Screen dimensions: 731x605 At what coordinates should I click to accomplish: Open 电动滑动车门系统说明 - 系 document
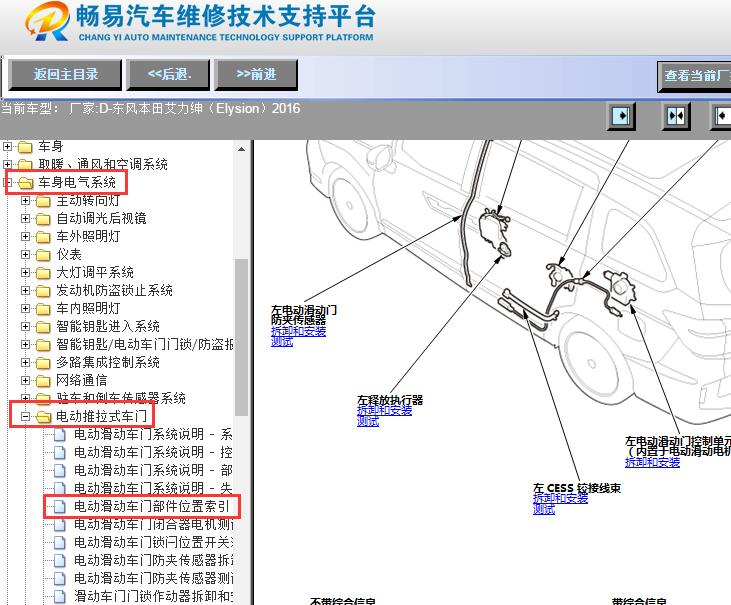(x=153, y=434)
